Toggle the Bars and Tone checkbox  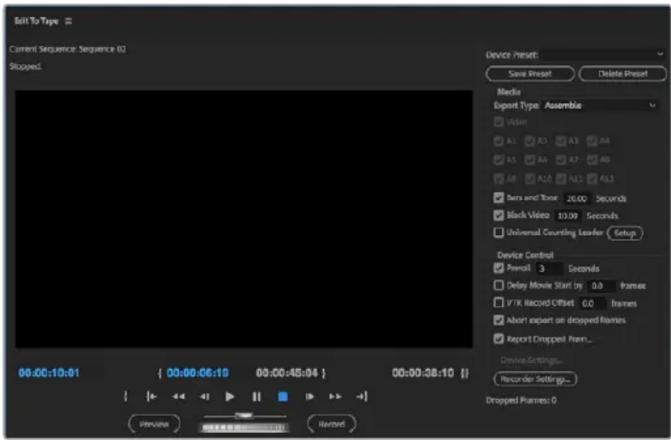click(x=499, y=198)
